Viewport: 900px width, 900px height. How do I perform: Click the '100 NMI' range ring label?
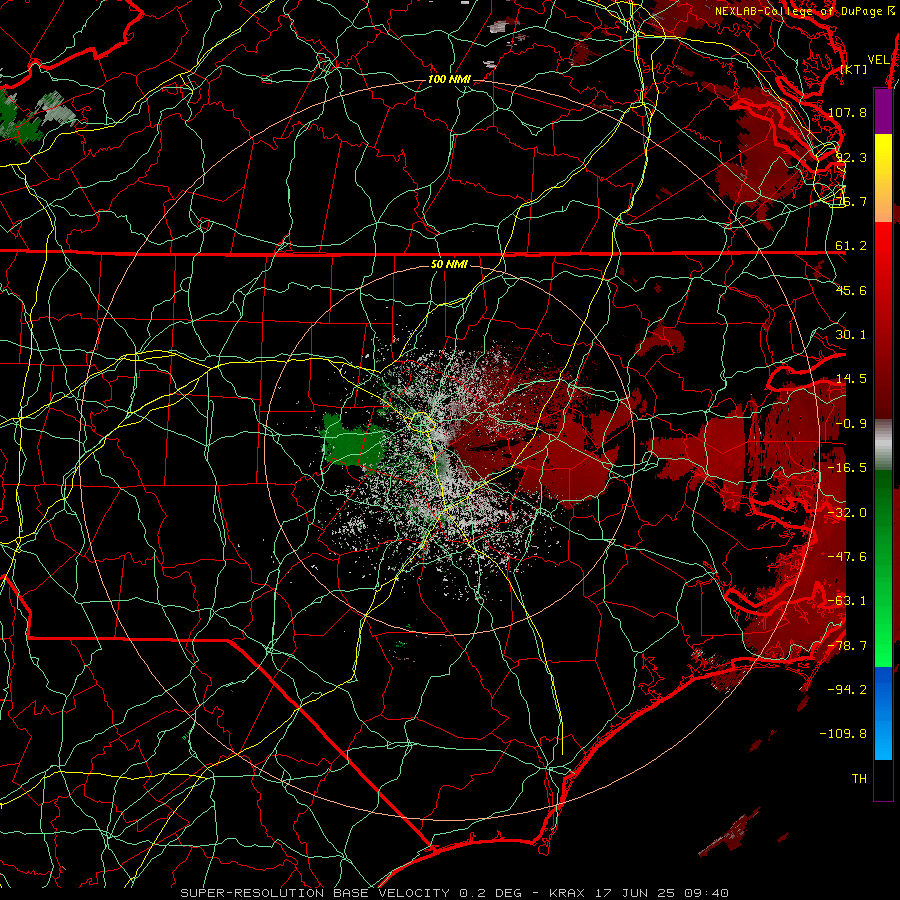pyautogui.click(x=449, y=79)
